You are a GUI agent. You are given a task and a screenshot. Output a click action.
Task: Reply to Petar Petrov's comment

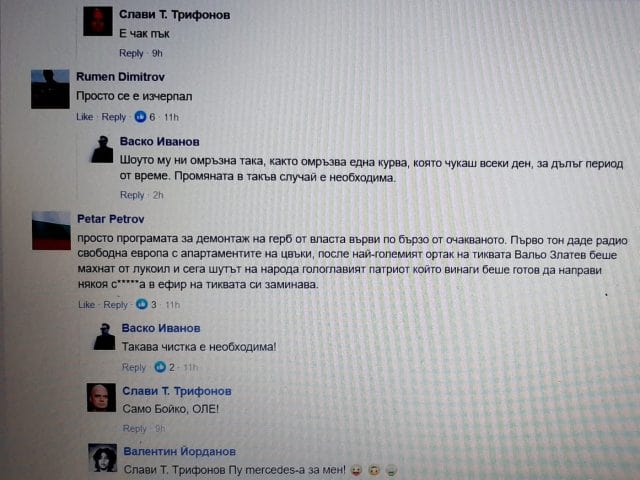[116, 305]
